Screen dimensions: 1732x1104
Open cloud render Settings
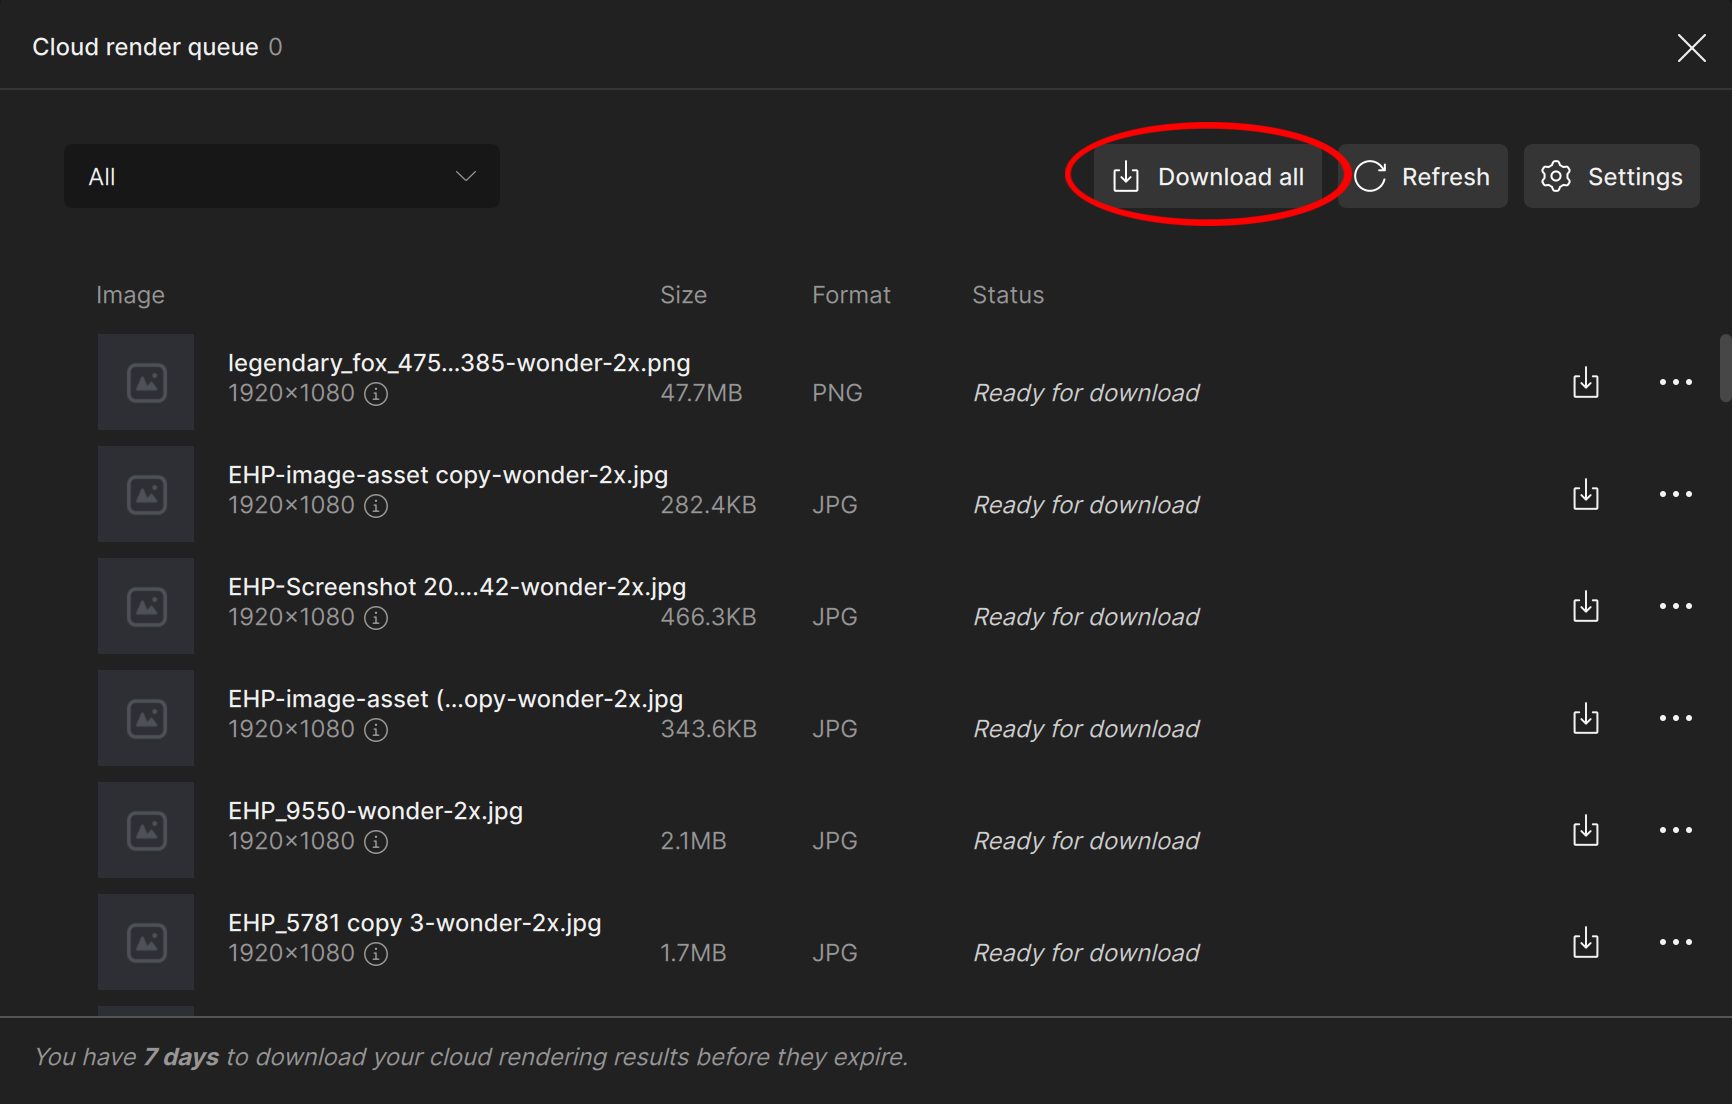click(x=1611, y=176)
